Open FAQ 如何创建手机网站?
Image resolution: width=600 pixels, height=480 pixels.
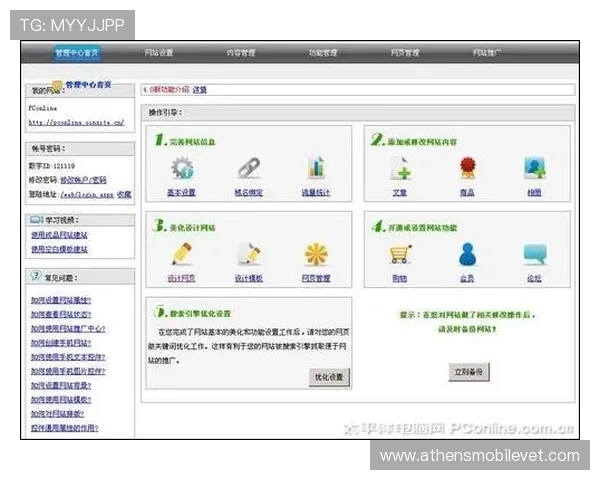[x=61, y=343]
